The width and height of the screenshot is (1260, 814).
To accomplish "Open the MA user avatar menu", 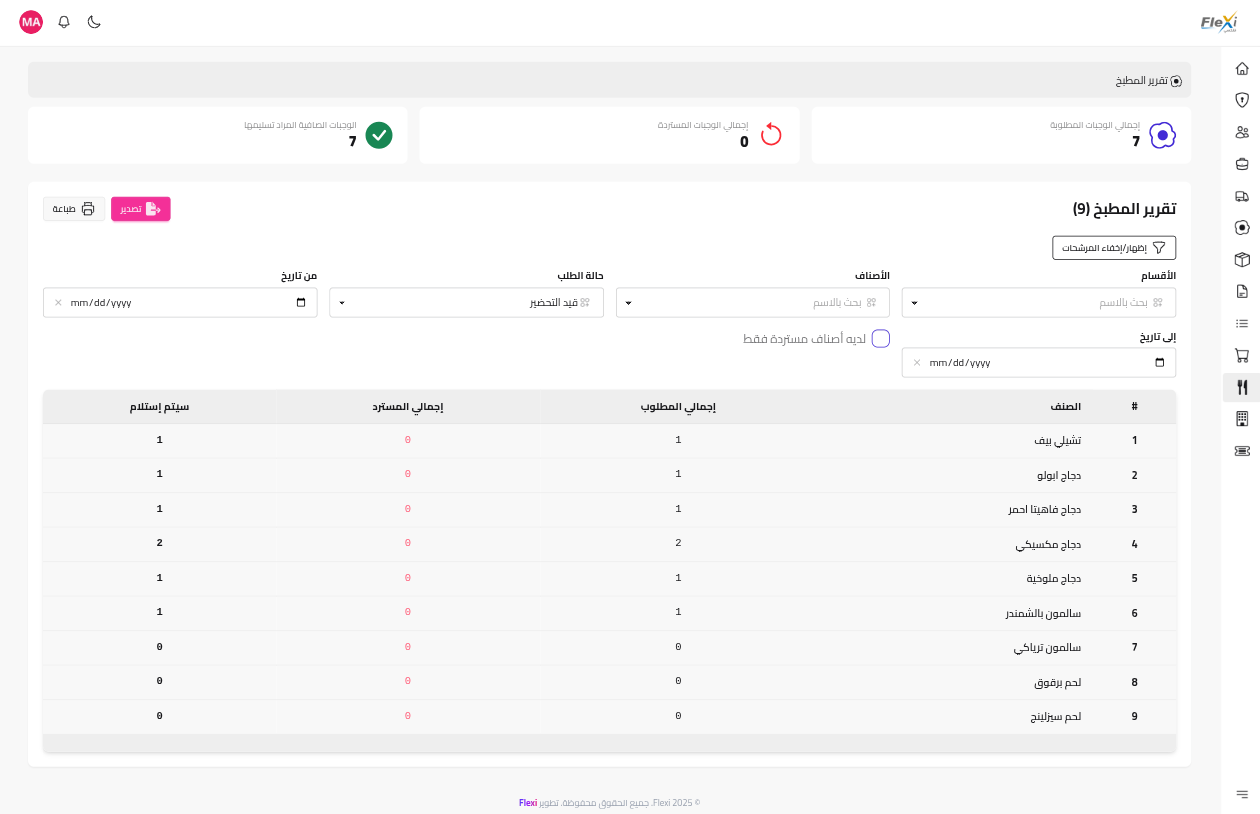I will (x=31, y=22).
